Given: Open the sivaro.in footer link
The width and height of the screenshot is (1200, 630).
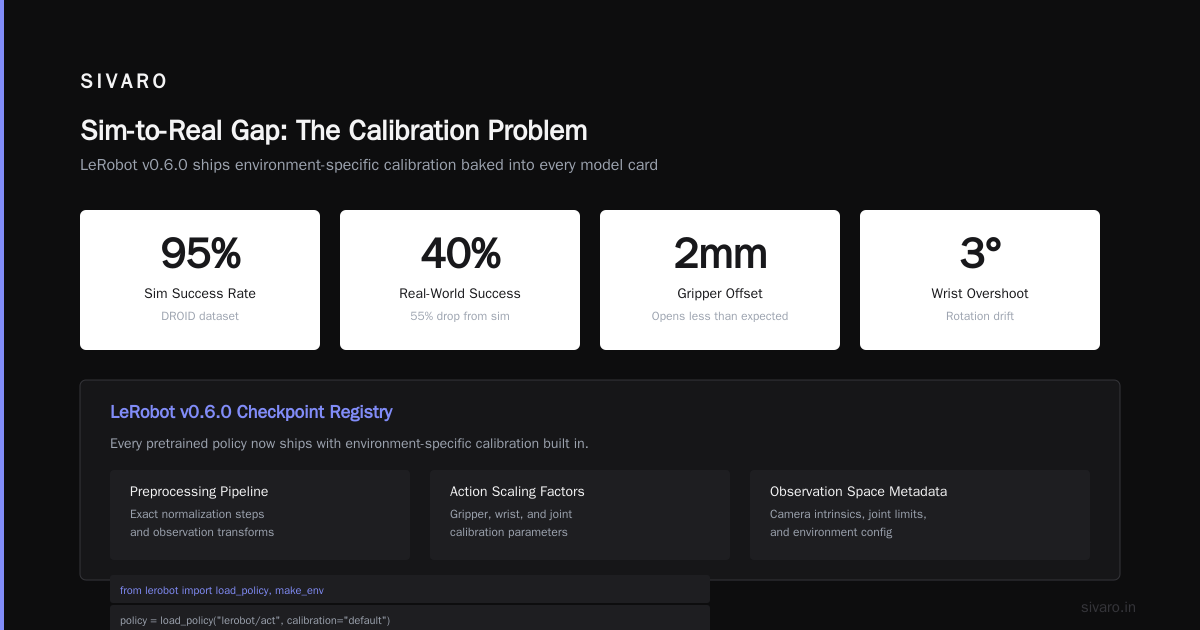Looking at the screenshot, I should coord(1108,607).
